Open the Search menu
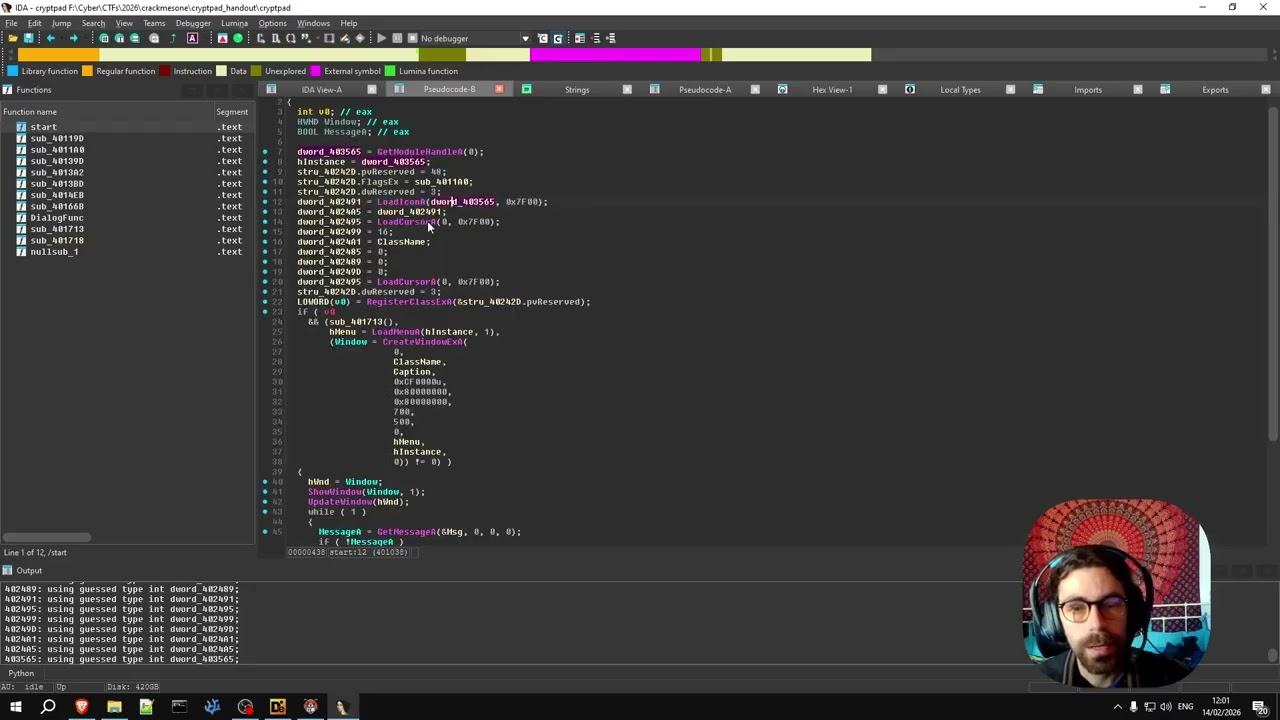This screenshot has height=720, width=1280. coord(93,23)
